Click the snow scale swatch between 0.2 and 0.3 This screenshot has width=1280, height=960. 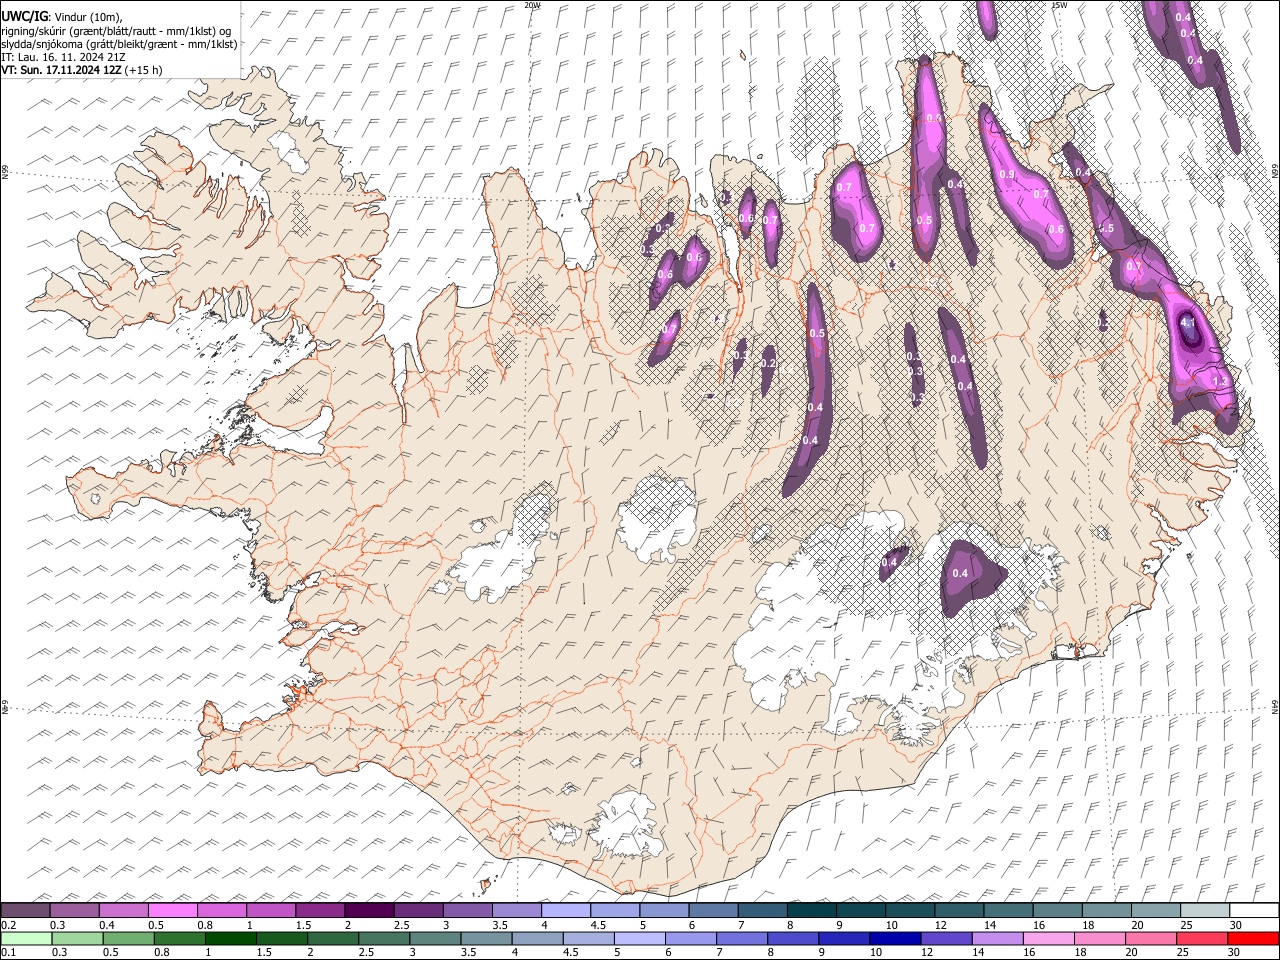click(26, 910)
